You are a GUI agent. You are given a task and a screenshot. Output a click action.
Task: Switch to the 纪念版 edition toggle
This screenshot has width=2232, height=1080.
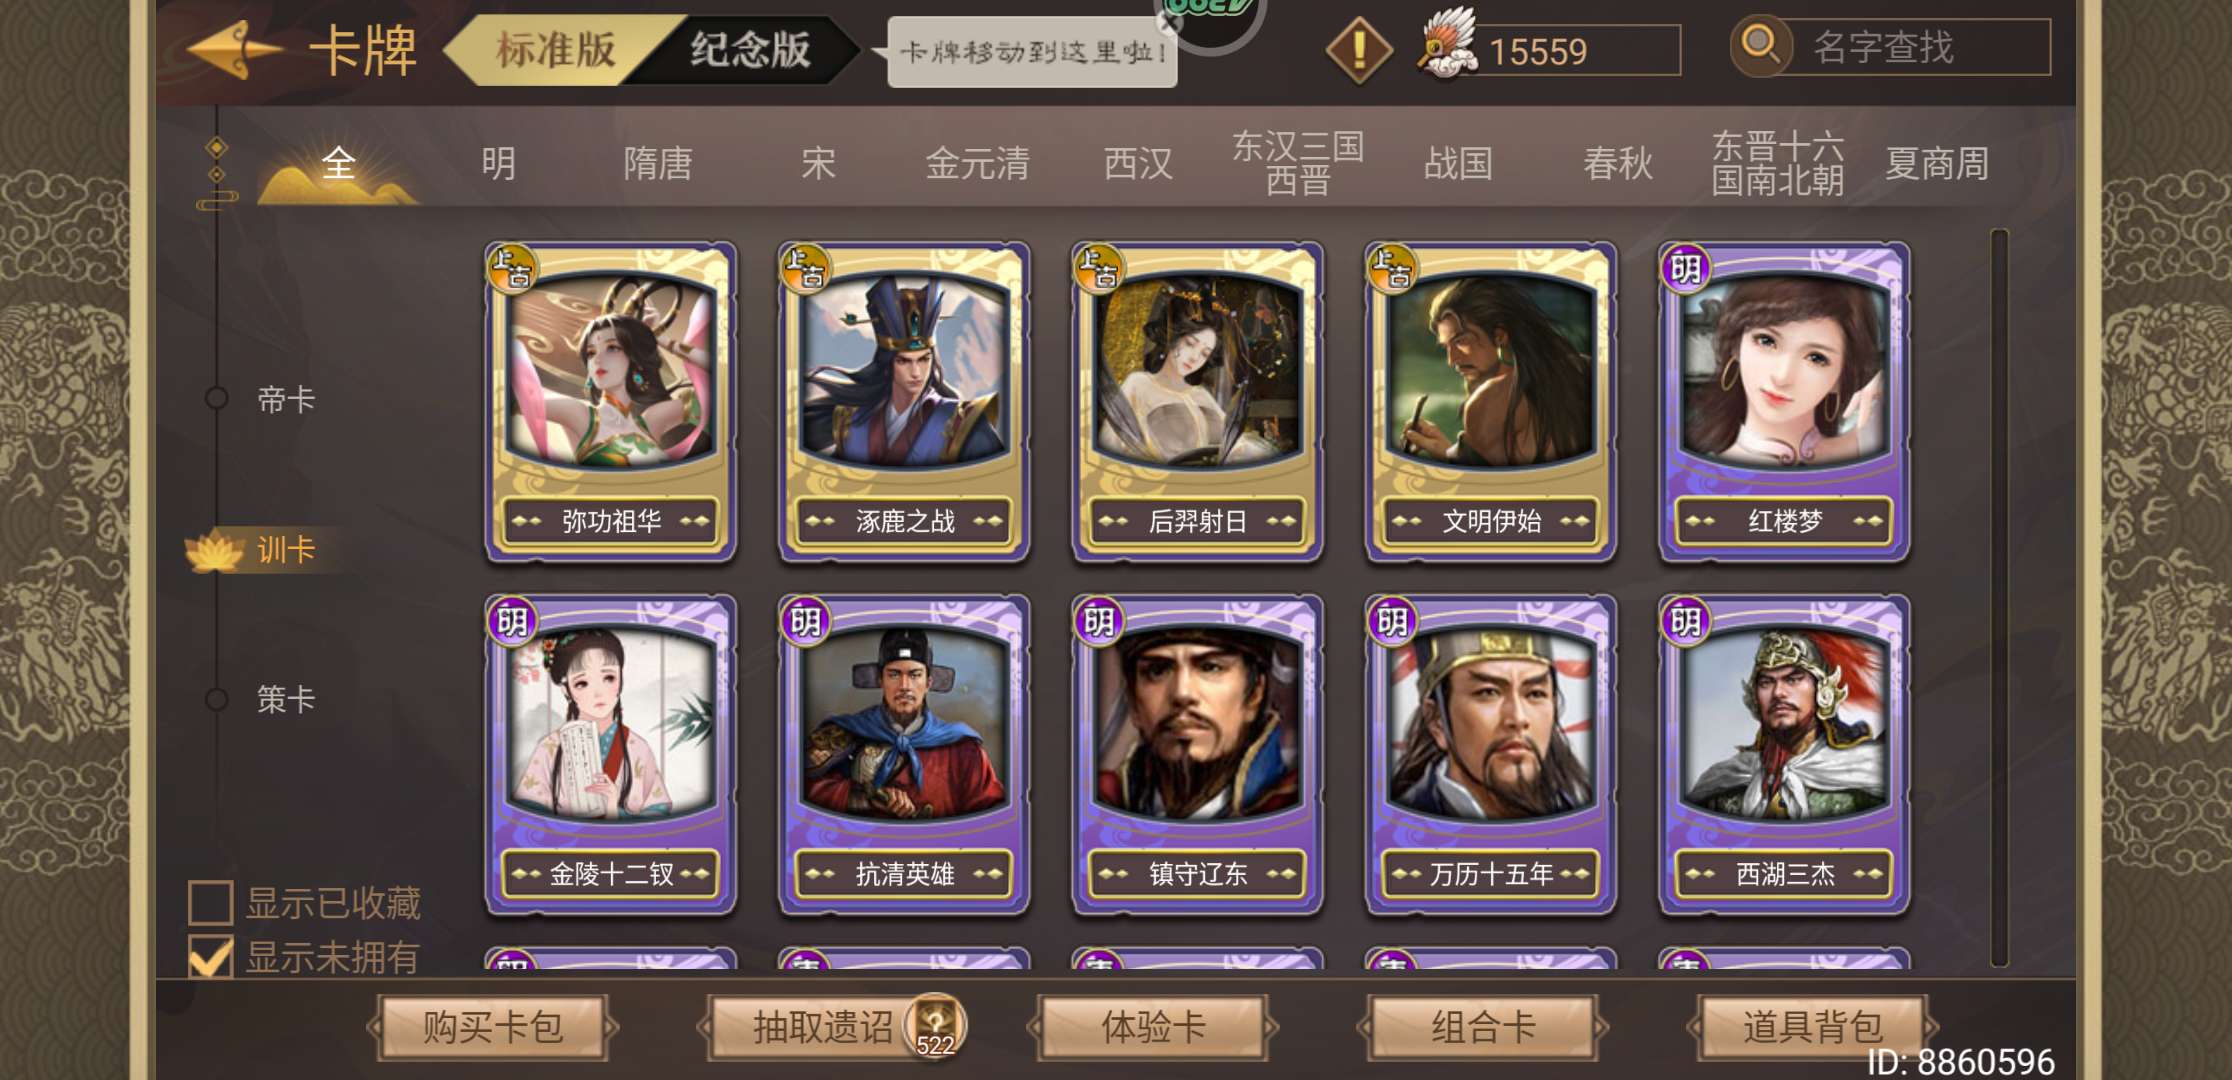(x=750, y=49)
